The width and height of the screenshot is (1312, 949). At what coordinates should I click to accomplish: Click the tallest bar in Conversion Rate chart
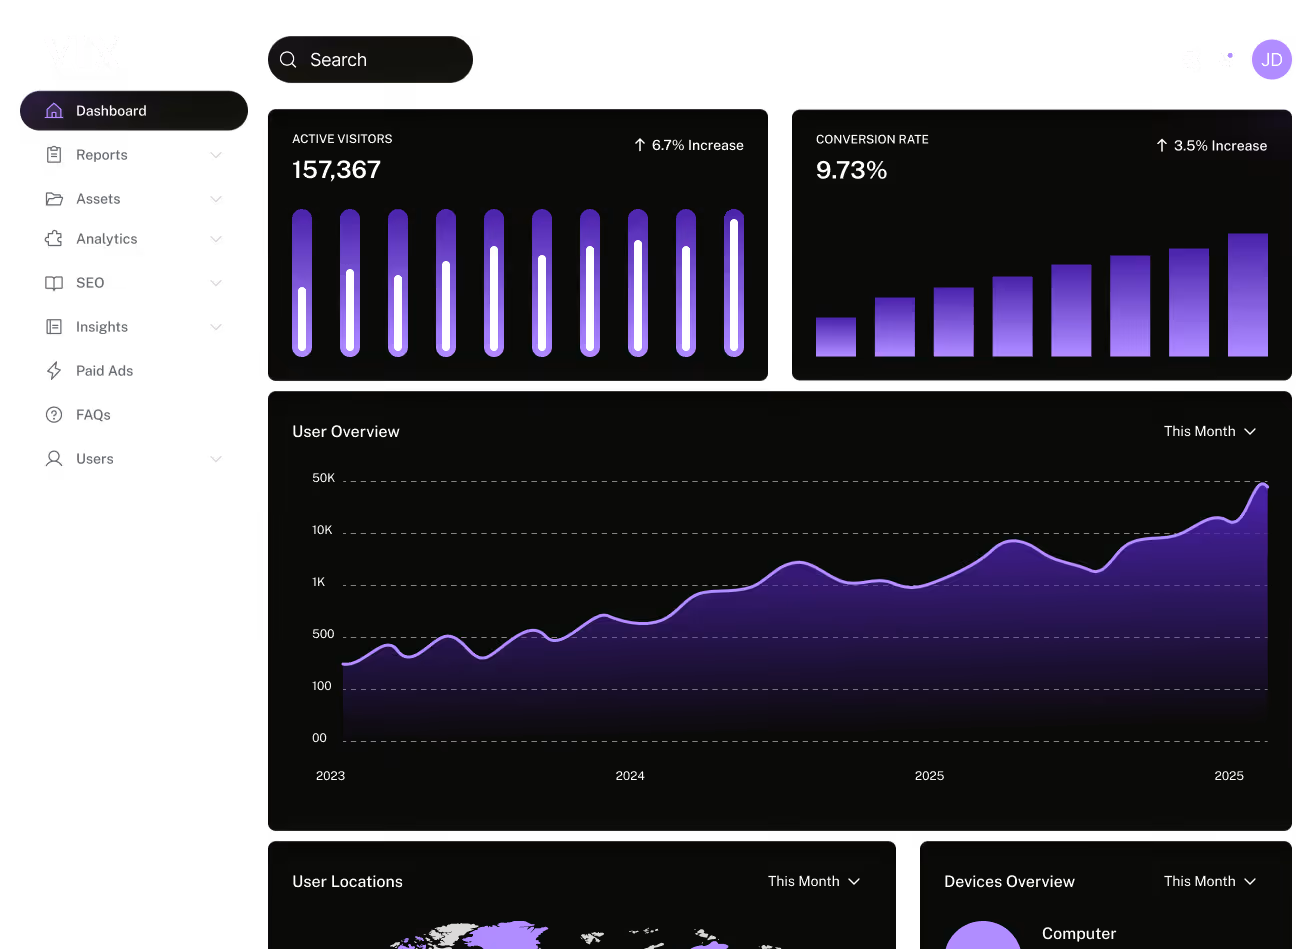pyautogui.click(x=1248, y=295)
